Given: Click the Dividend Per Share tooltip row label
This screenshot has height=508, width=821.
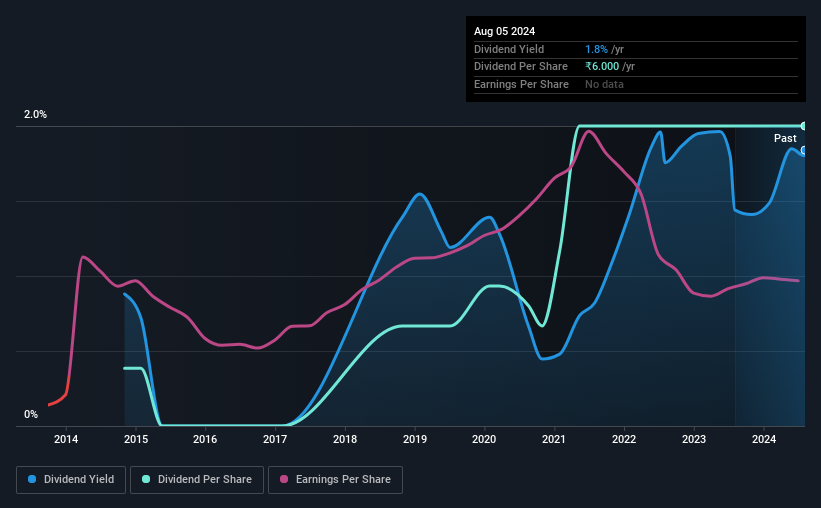Looking at the screenshot, I should tap(520, 67).
